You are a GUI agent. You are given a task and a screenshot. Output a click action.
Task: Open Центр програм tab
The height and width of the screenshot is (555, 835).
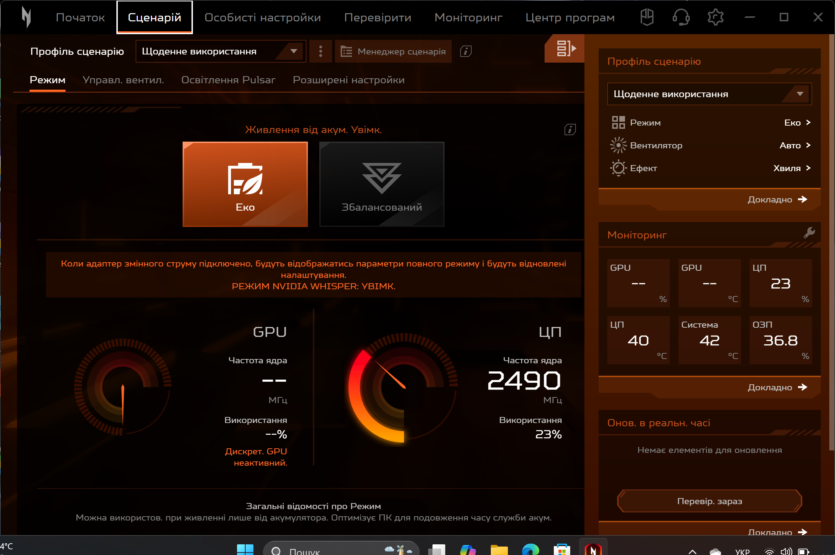point(570,18)
